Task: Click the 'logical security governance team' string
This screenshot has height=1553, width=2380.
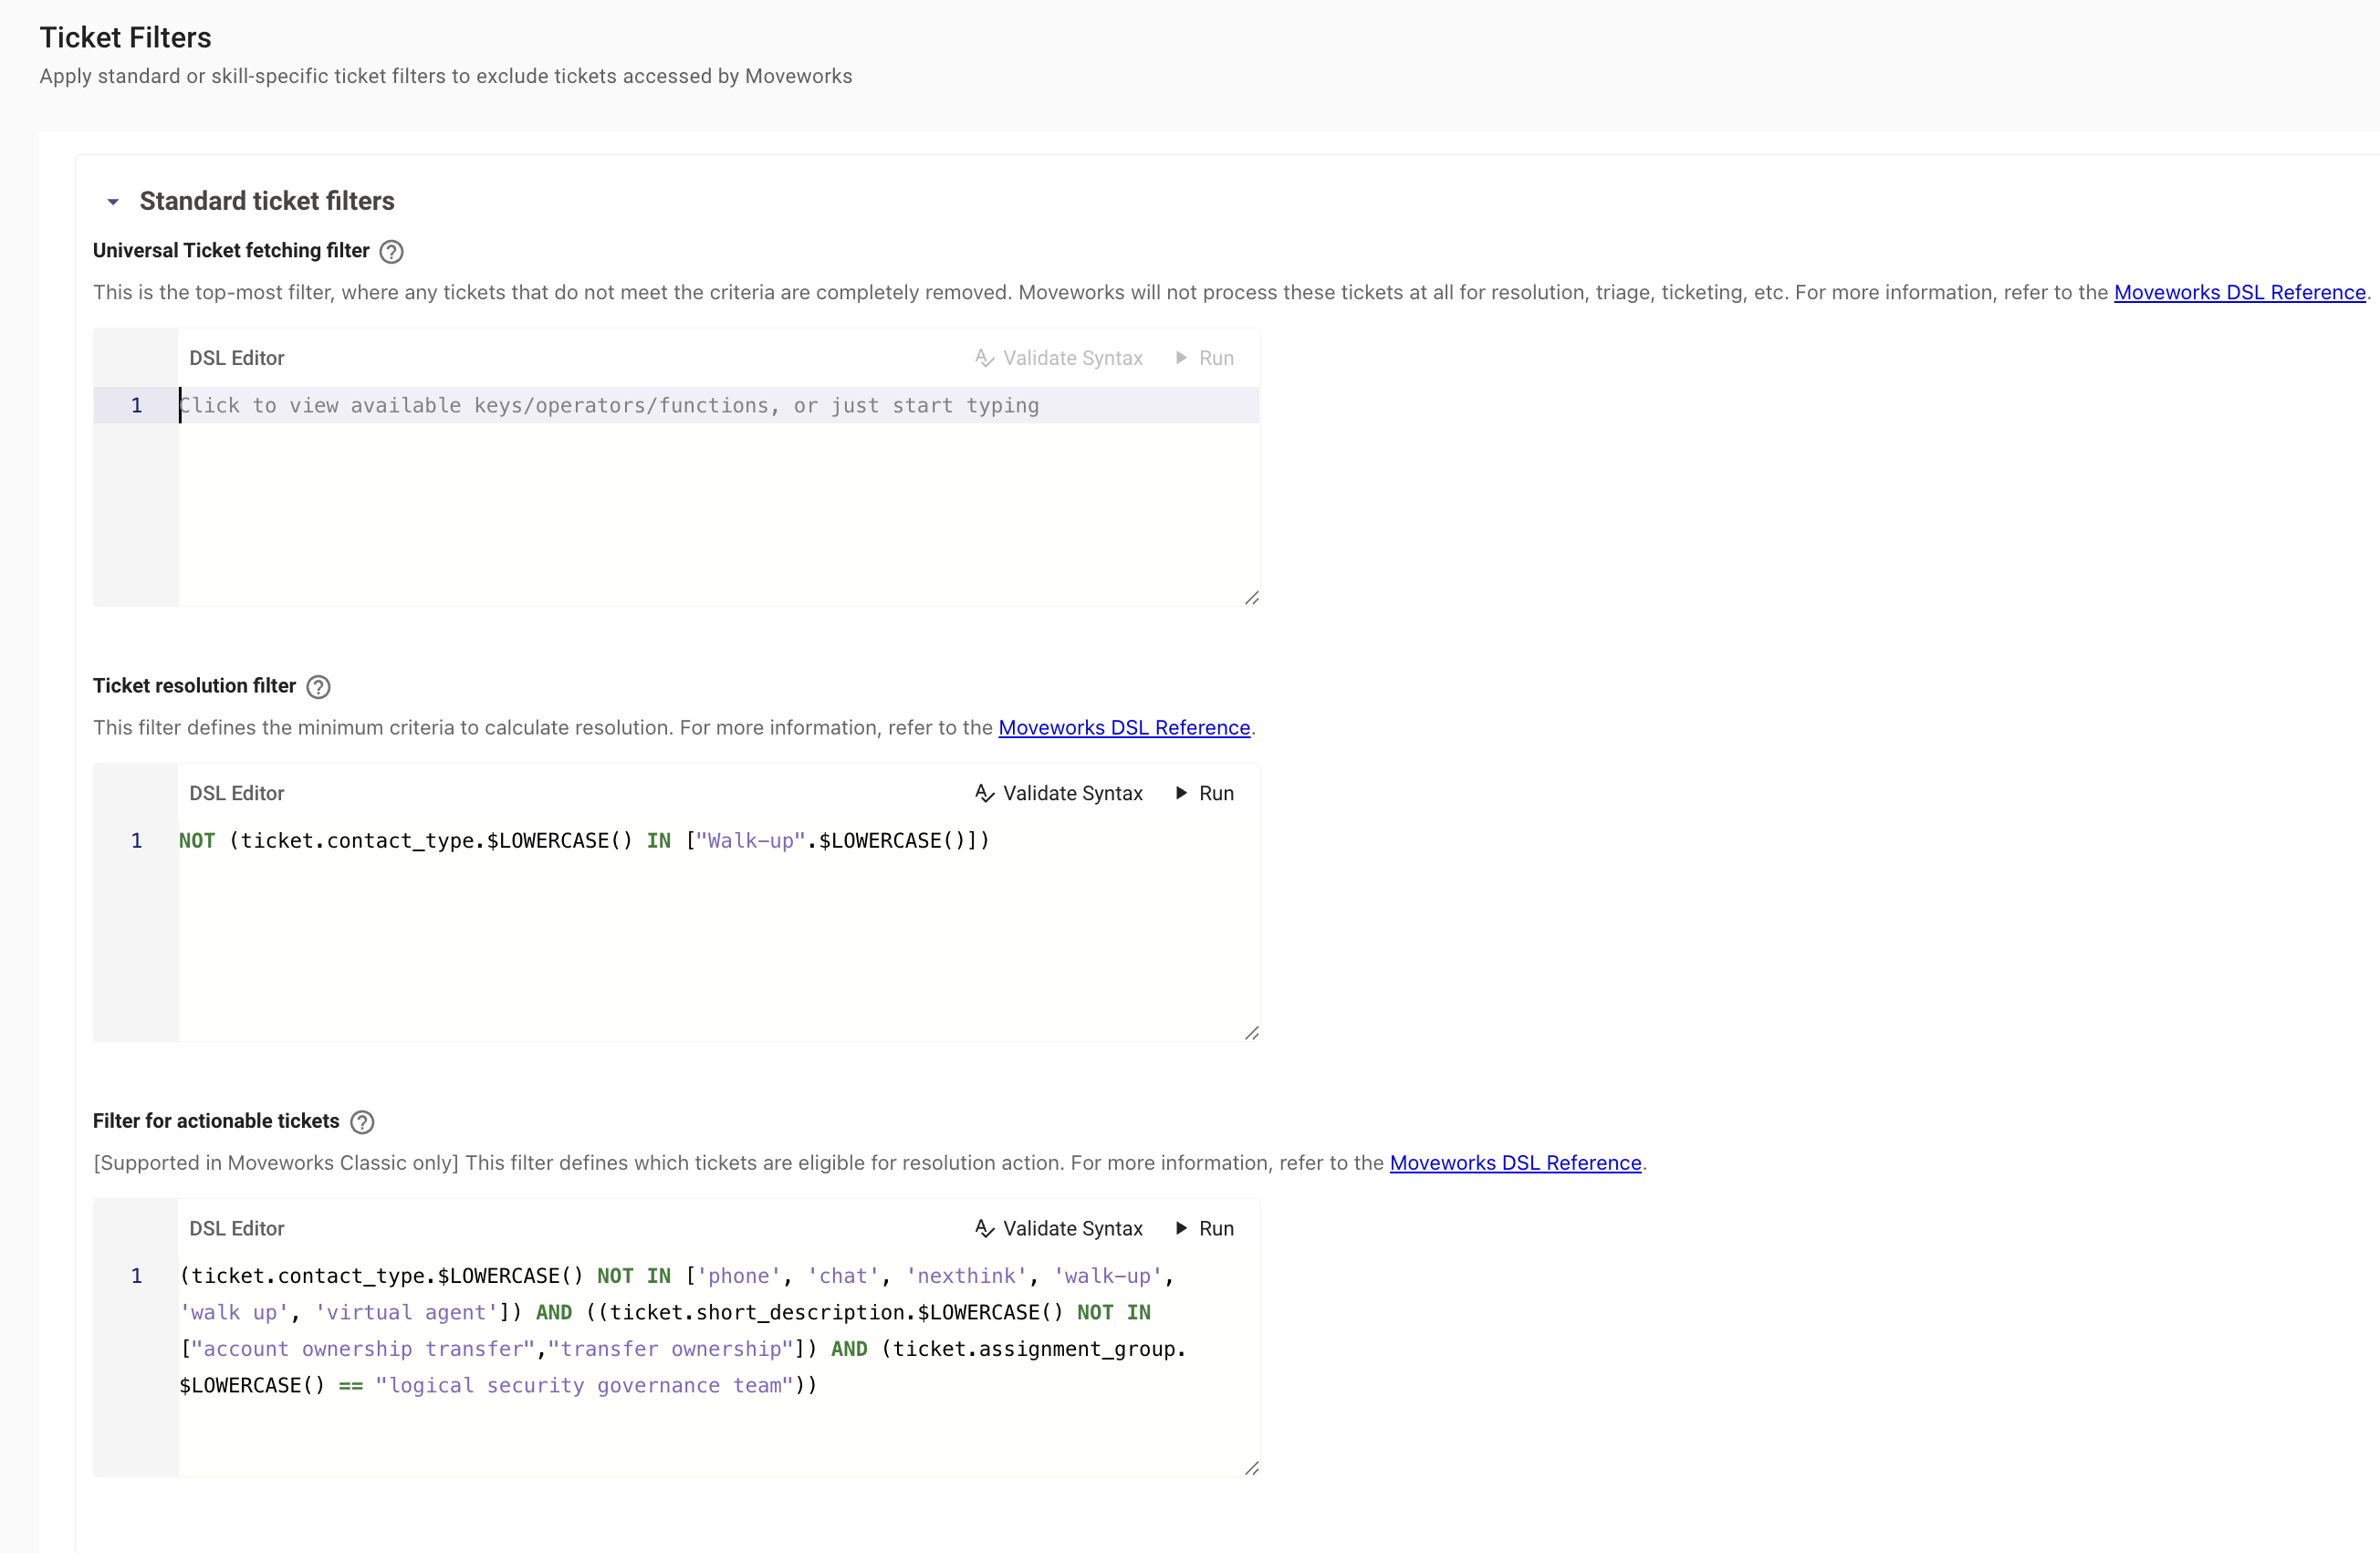Action: 584,1385
